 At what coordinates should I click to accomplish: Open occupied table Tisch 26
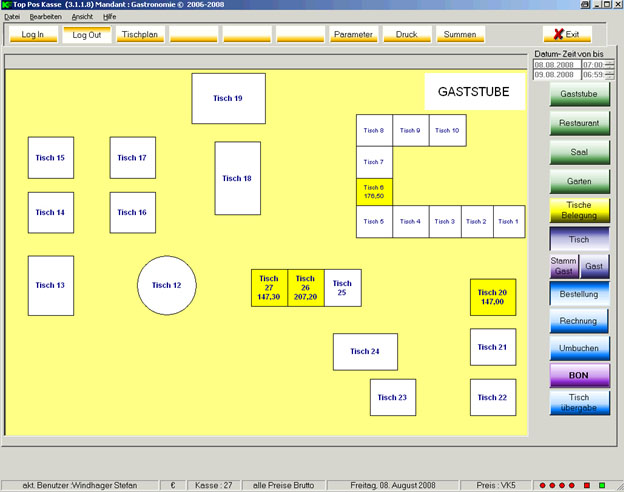306,288
